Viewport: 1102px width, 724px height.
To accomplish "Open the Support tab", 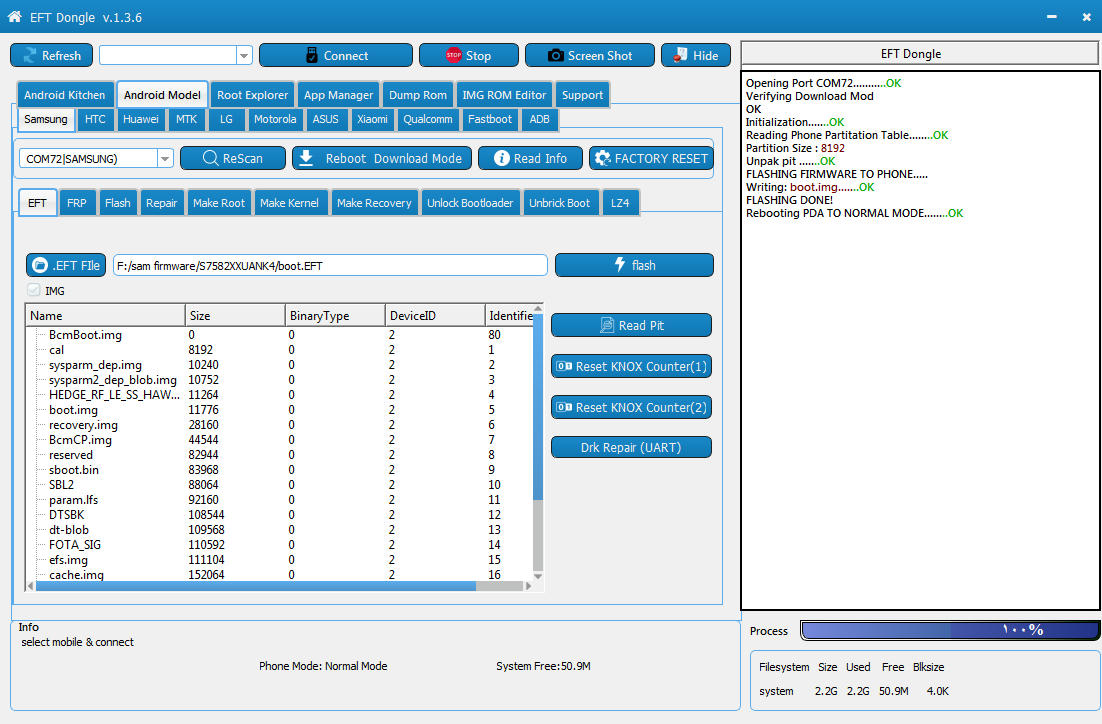I will pyautogui.click(x=582, y=95).
